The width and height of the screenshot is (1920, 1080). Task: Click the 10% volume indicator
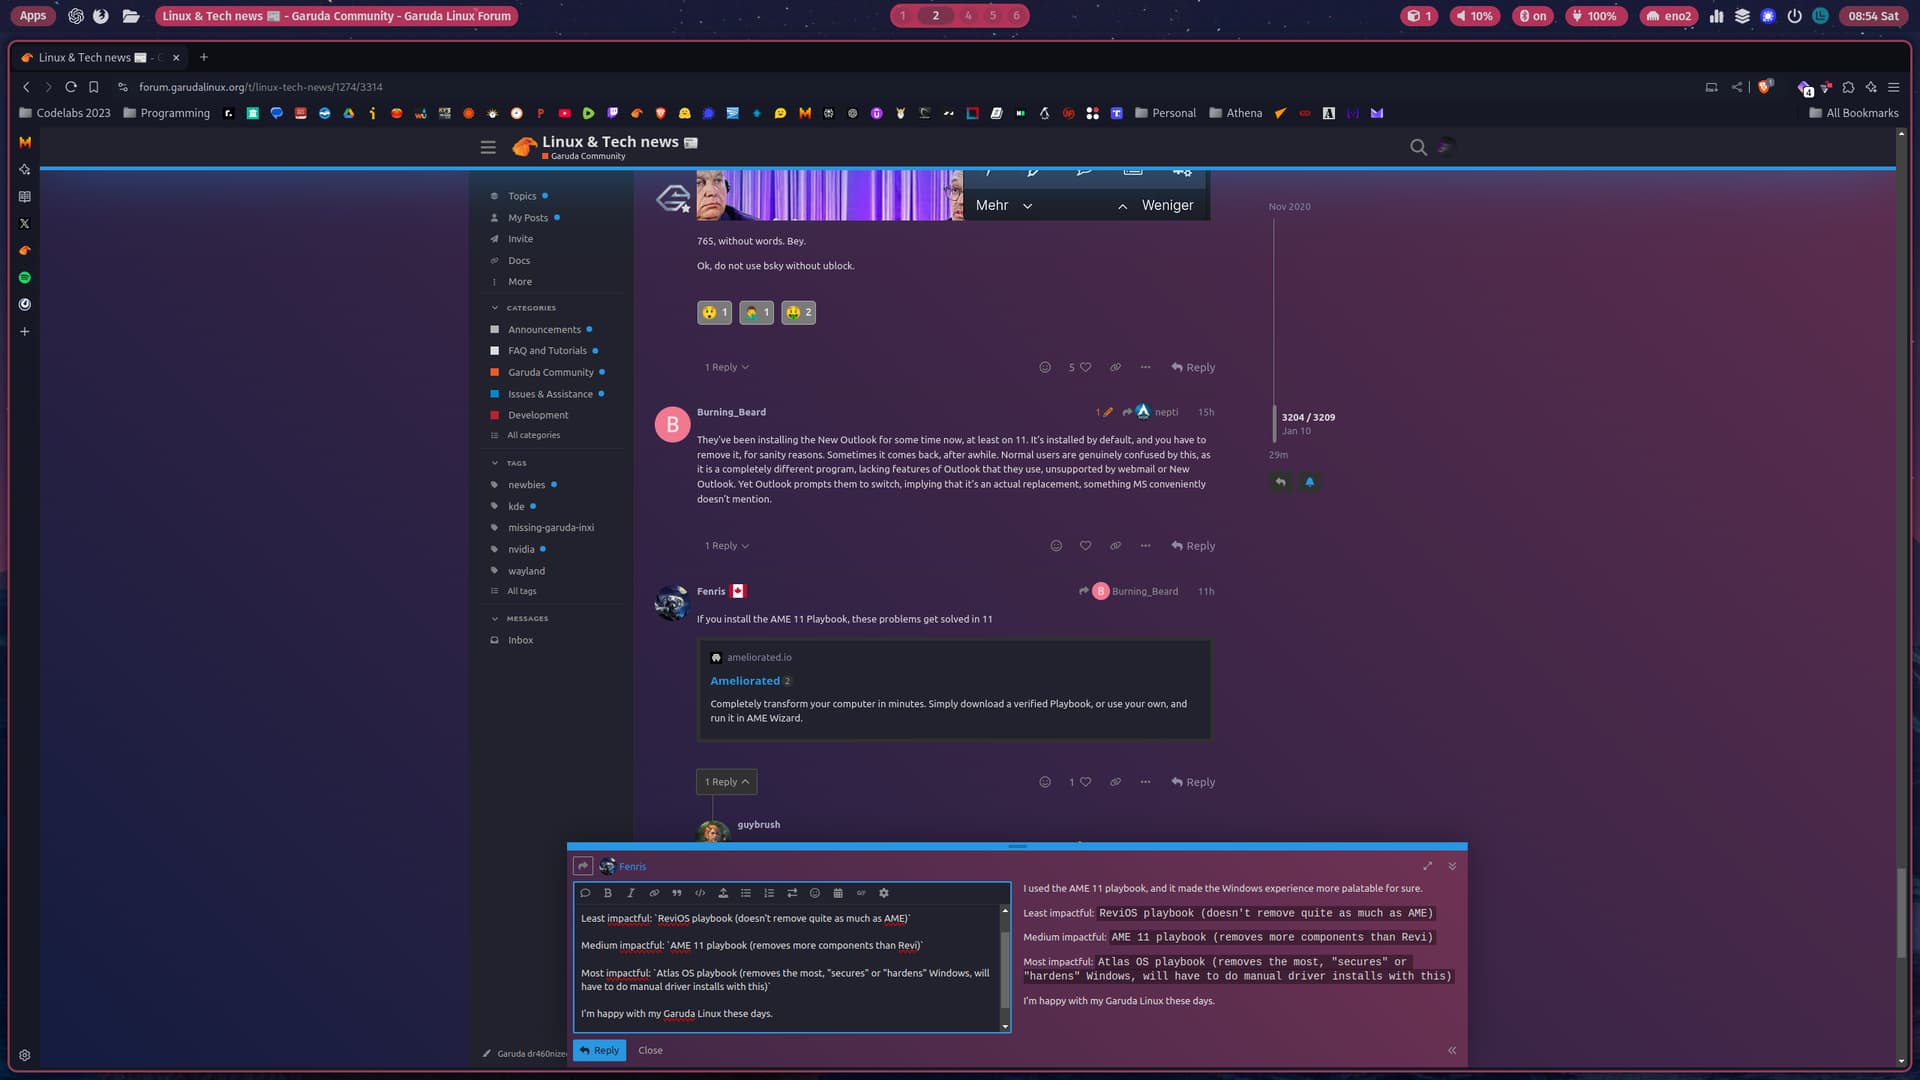pyautogui.click(x=1474, y=16)
